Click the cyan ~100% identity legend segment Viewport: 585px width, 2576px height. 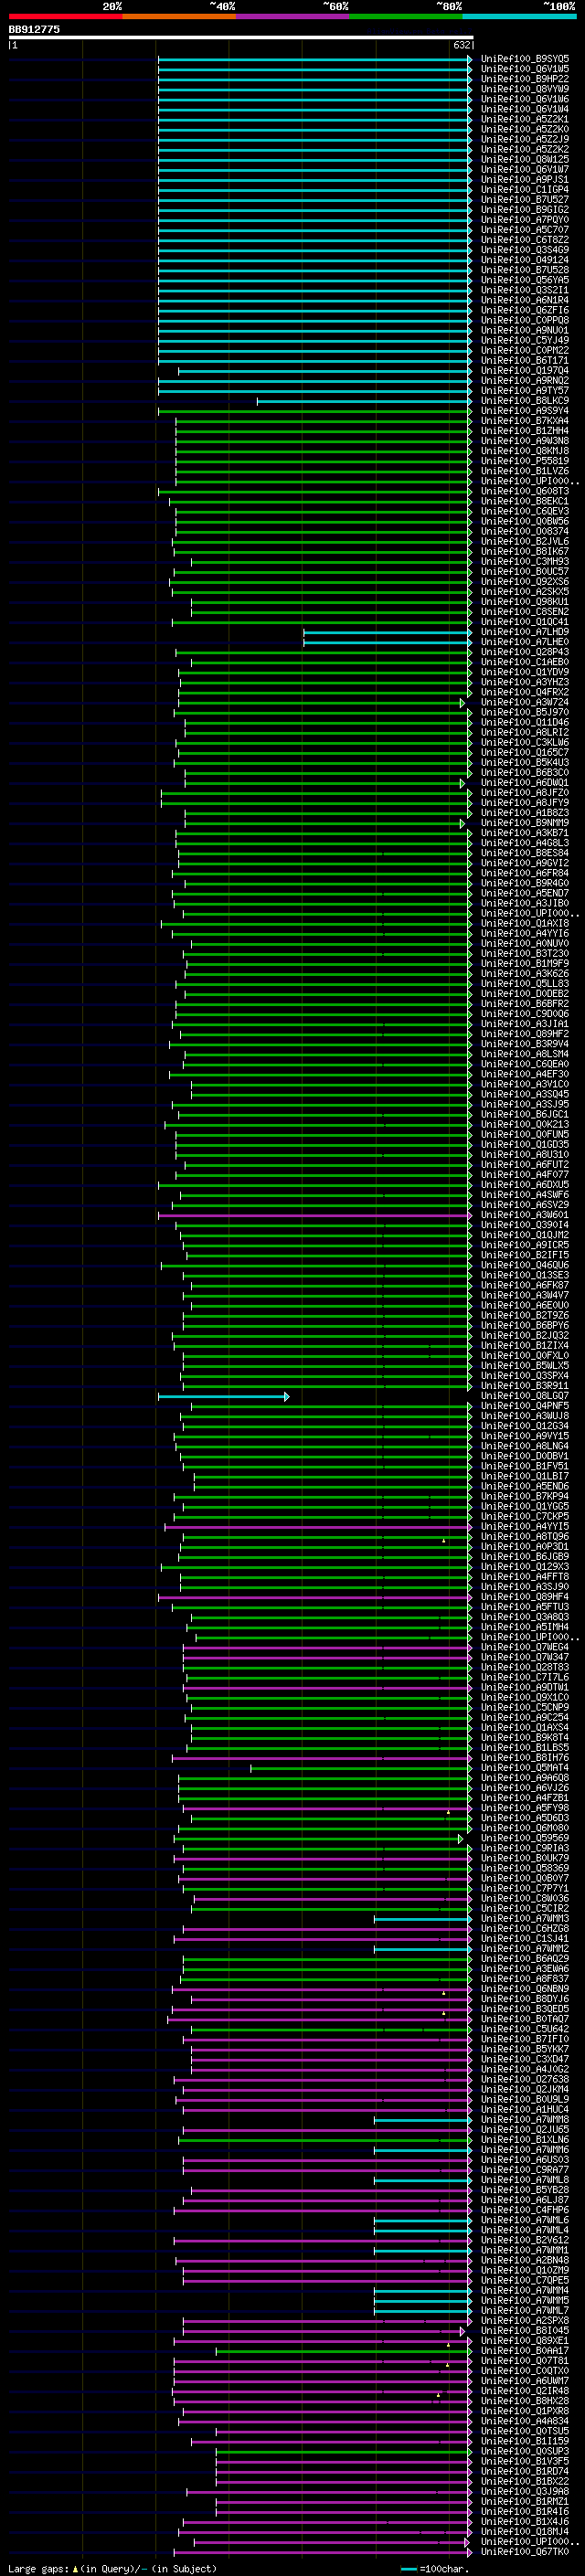click(x=519, y=16)
